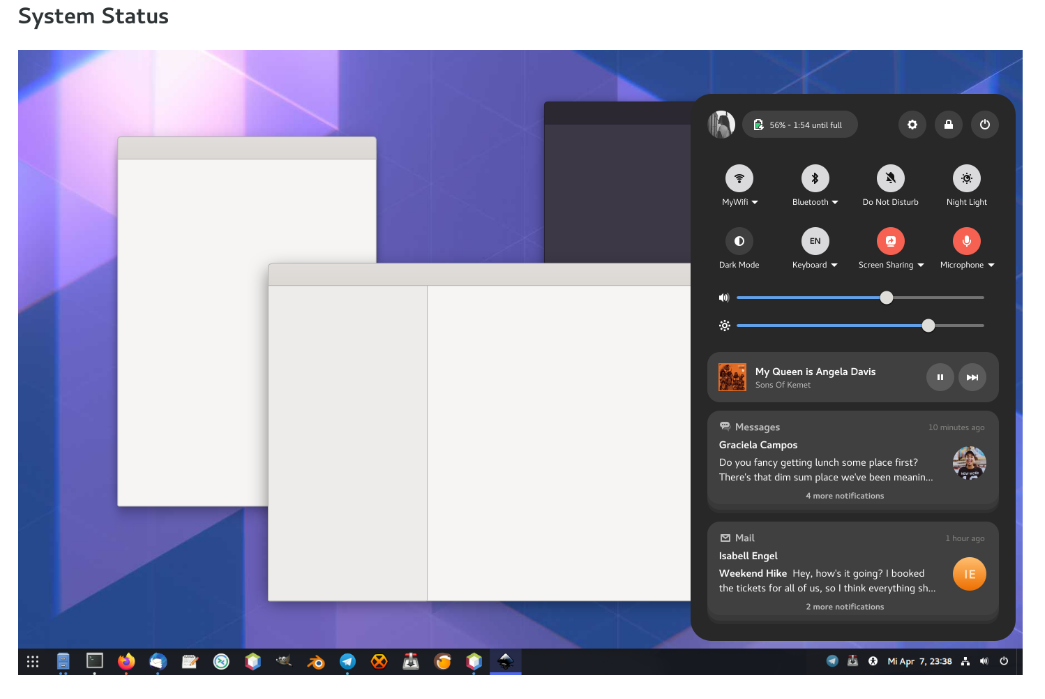Click the user avatar in the status panel
This screenshot has height=699, width=1045.
[721, 125]
